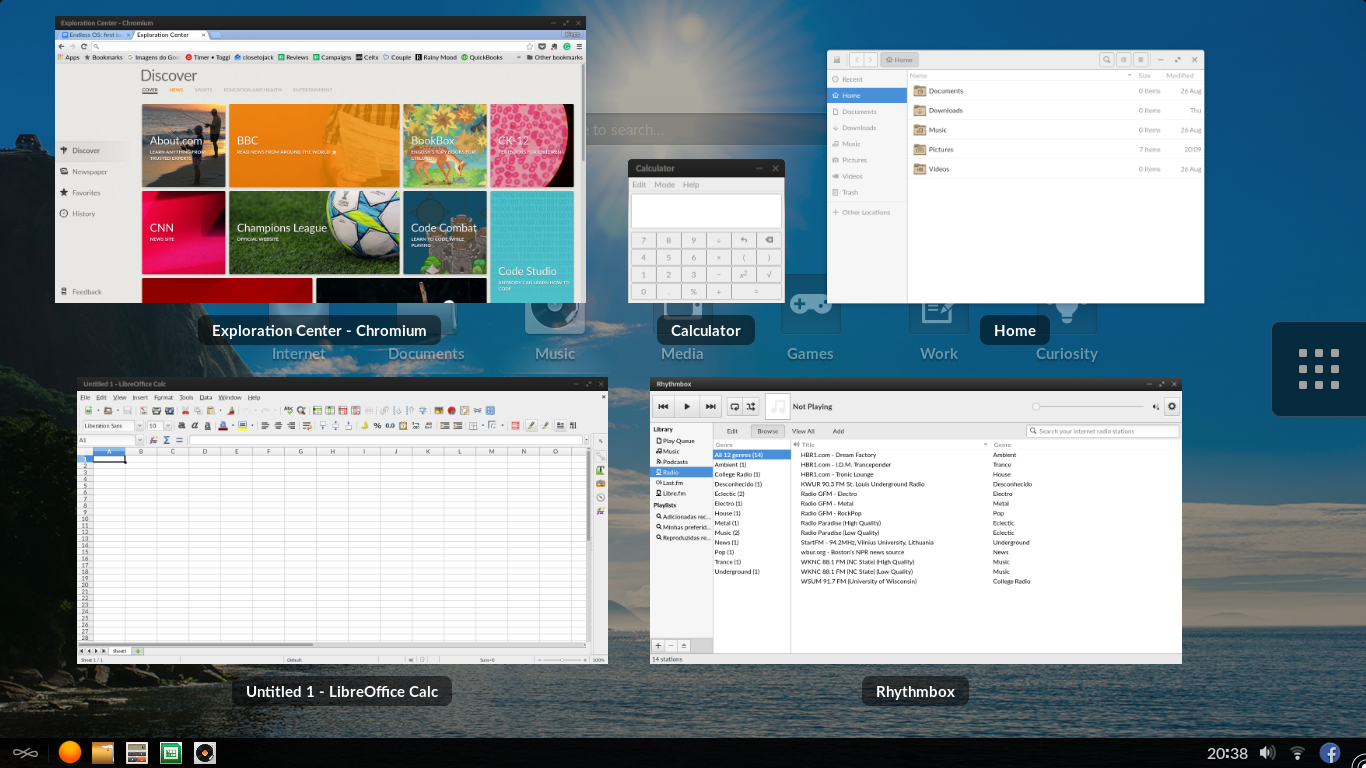Click the square root key in Calculator
Viewport: 1366px width, 768px height.
769,274
